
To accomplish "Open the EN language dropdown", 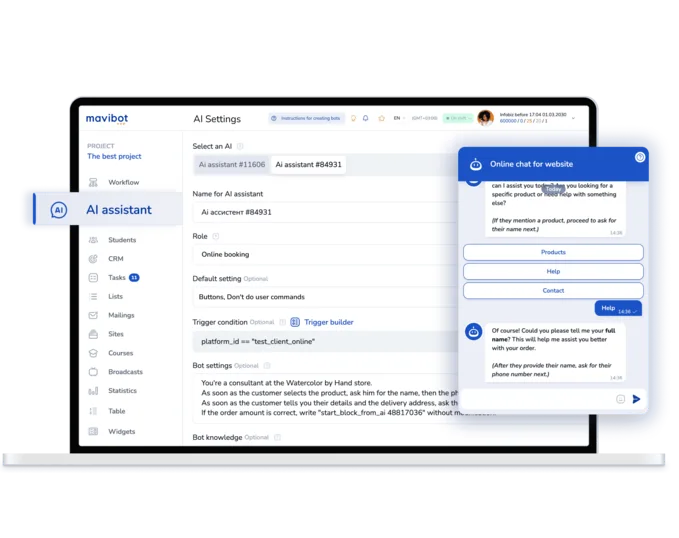I will 399,118.
